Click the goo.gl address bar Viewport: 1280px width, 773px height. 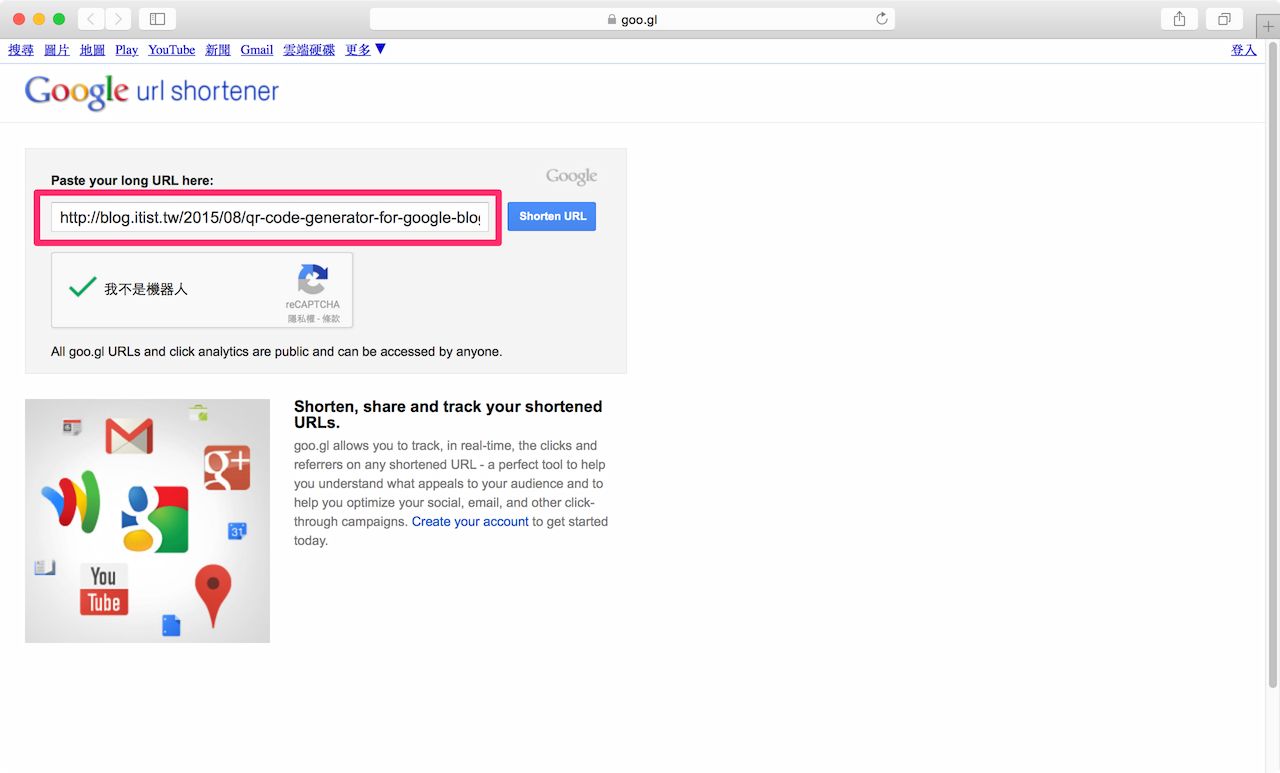click(632, 19)
